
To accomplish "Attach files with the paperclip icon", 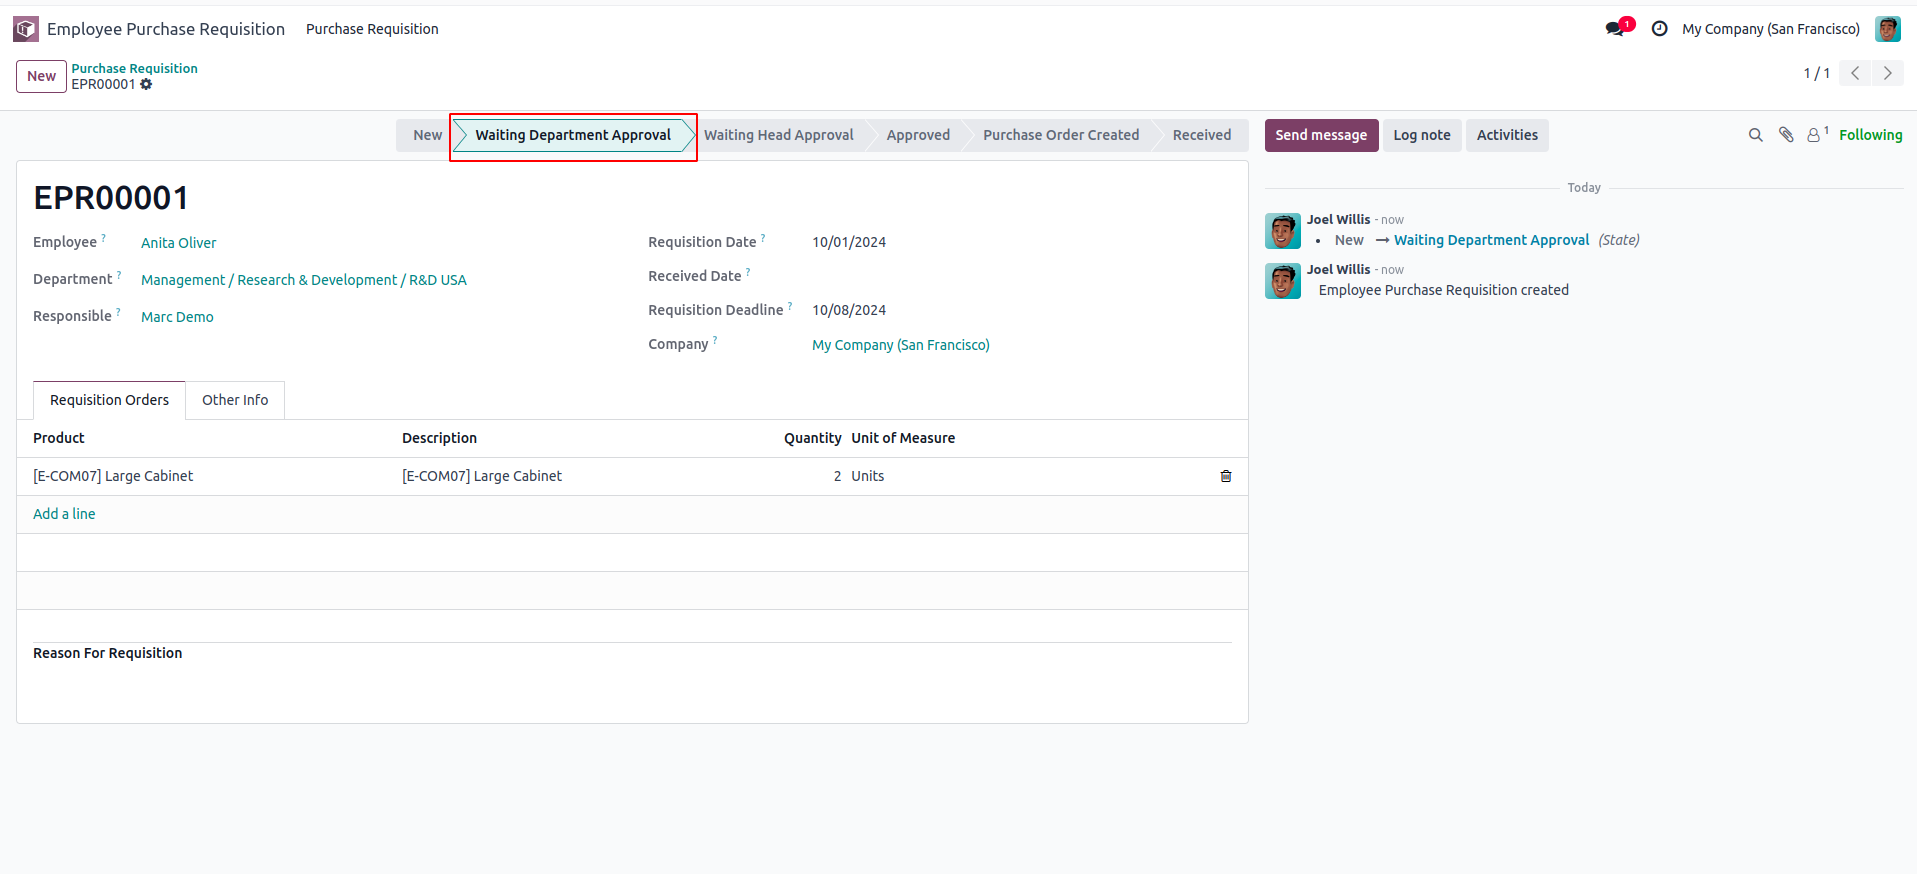I will tap(1786, 135).
